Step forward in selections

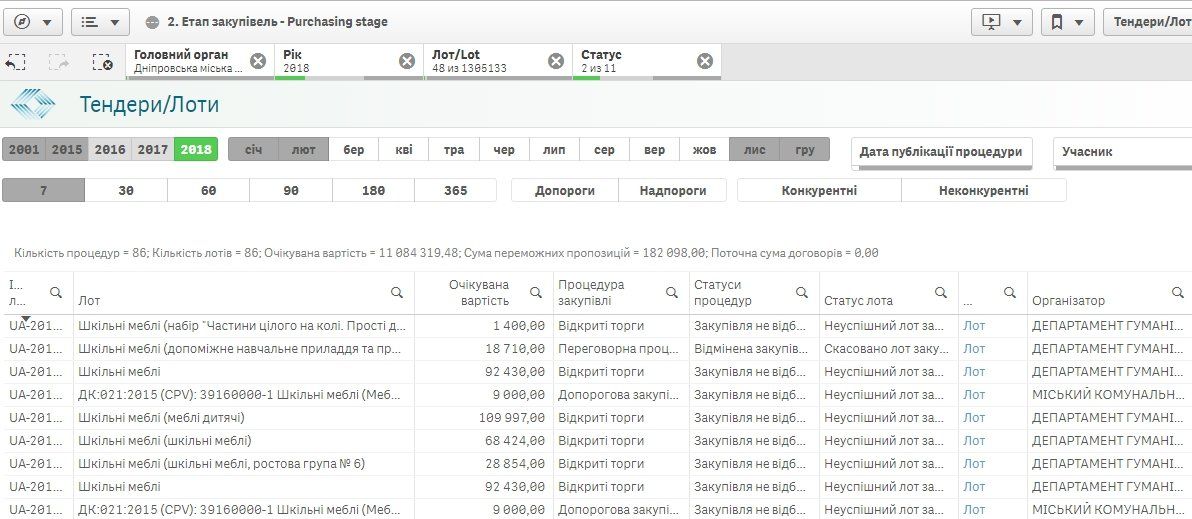(x=59, y=62)
